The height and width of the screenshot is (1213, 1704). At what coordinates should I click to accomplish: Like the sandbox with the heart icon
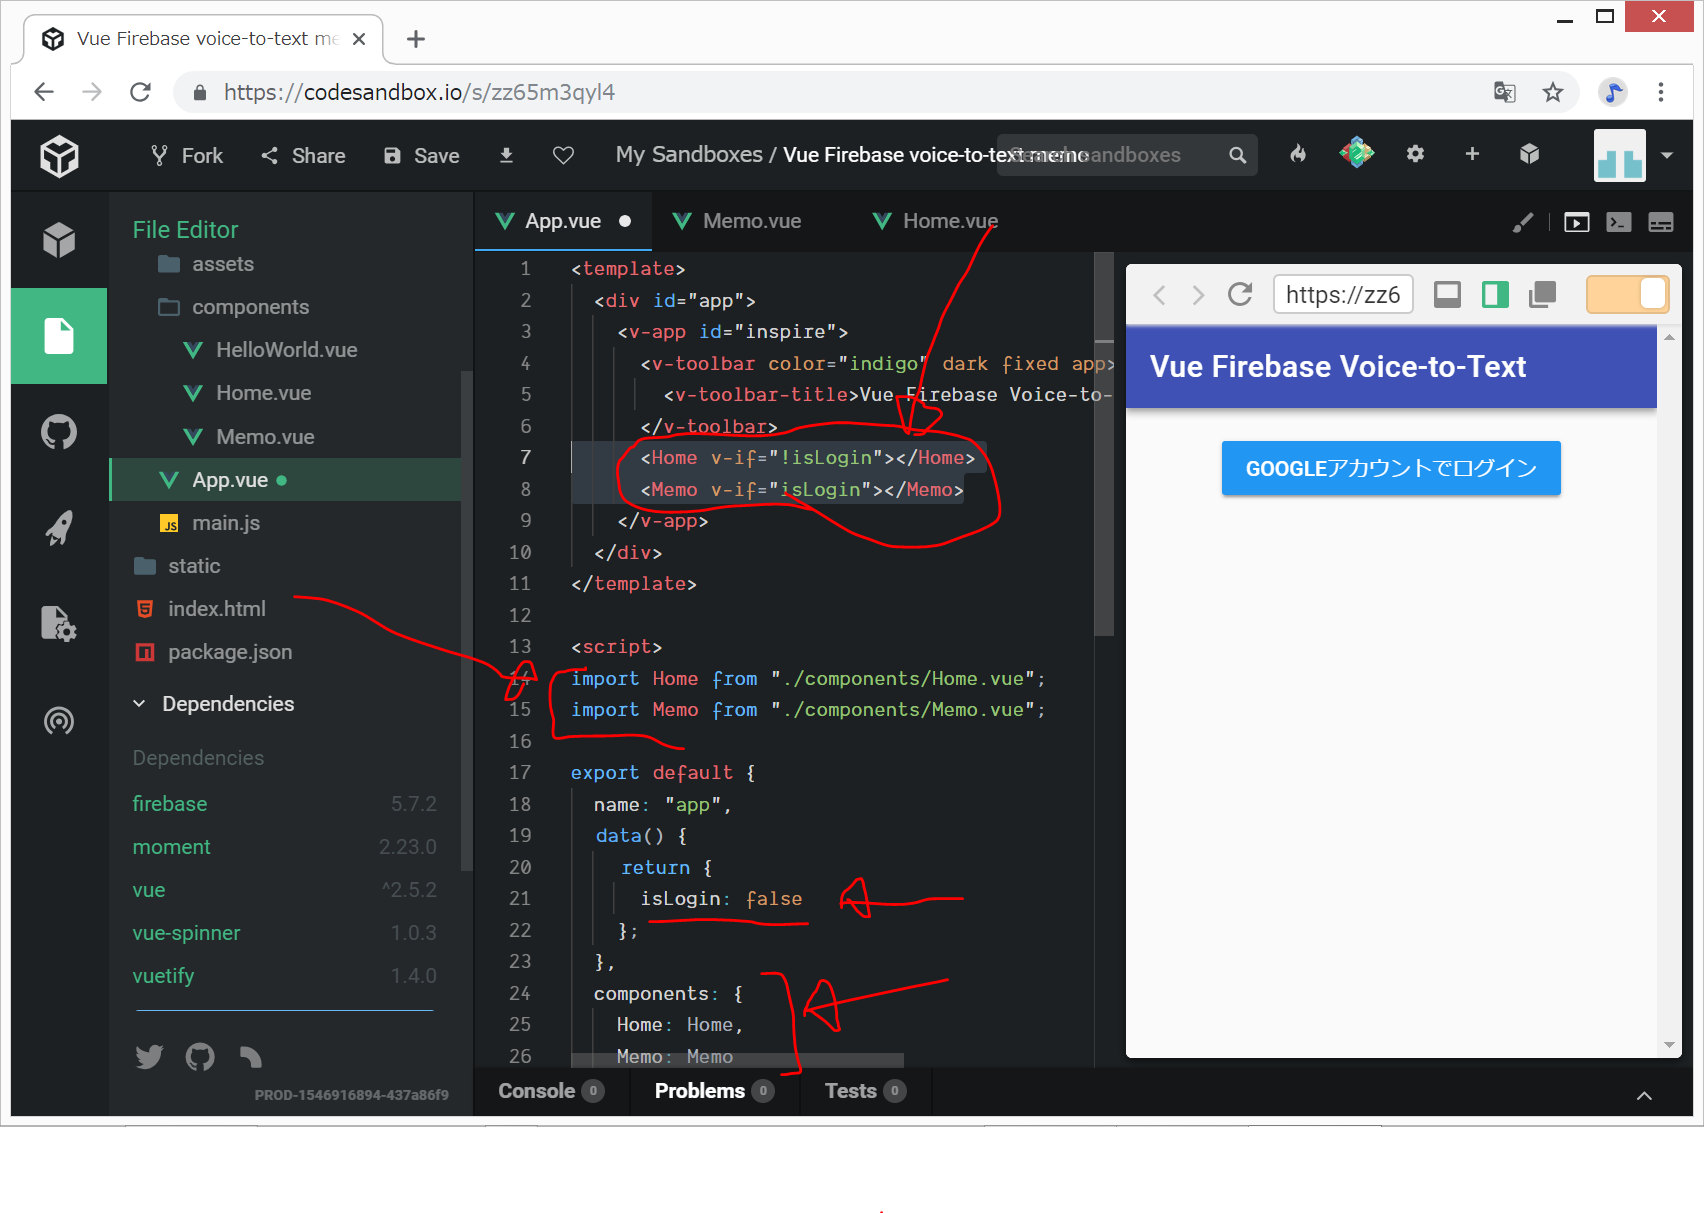tap(563, 155)
